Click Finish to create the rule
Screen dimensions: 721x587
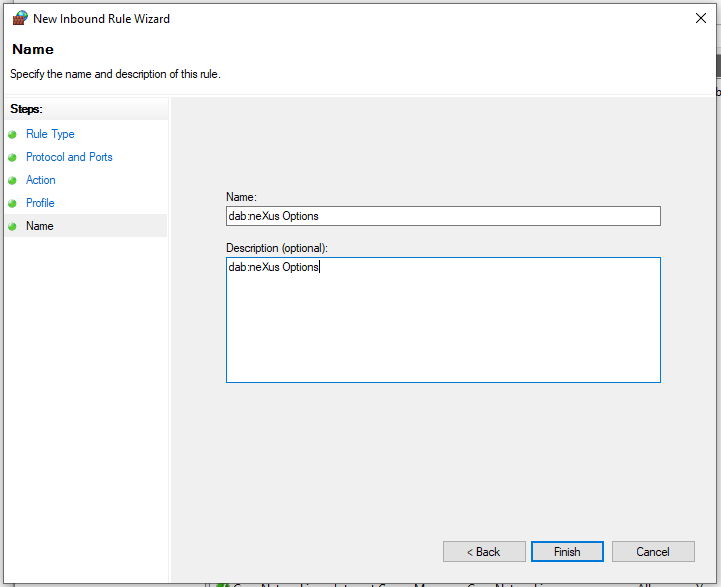click(x=567, y=552)
